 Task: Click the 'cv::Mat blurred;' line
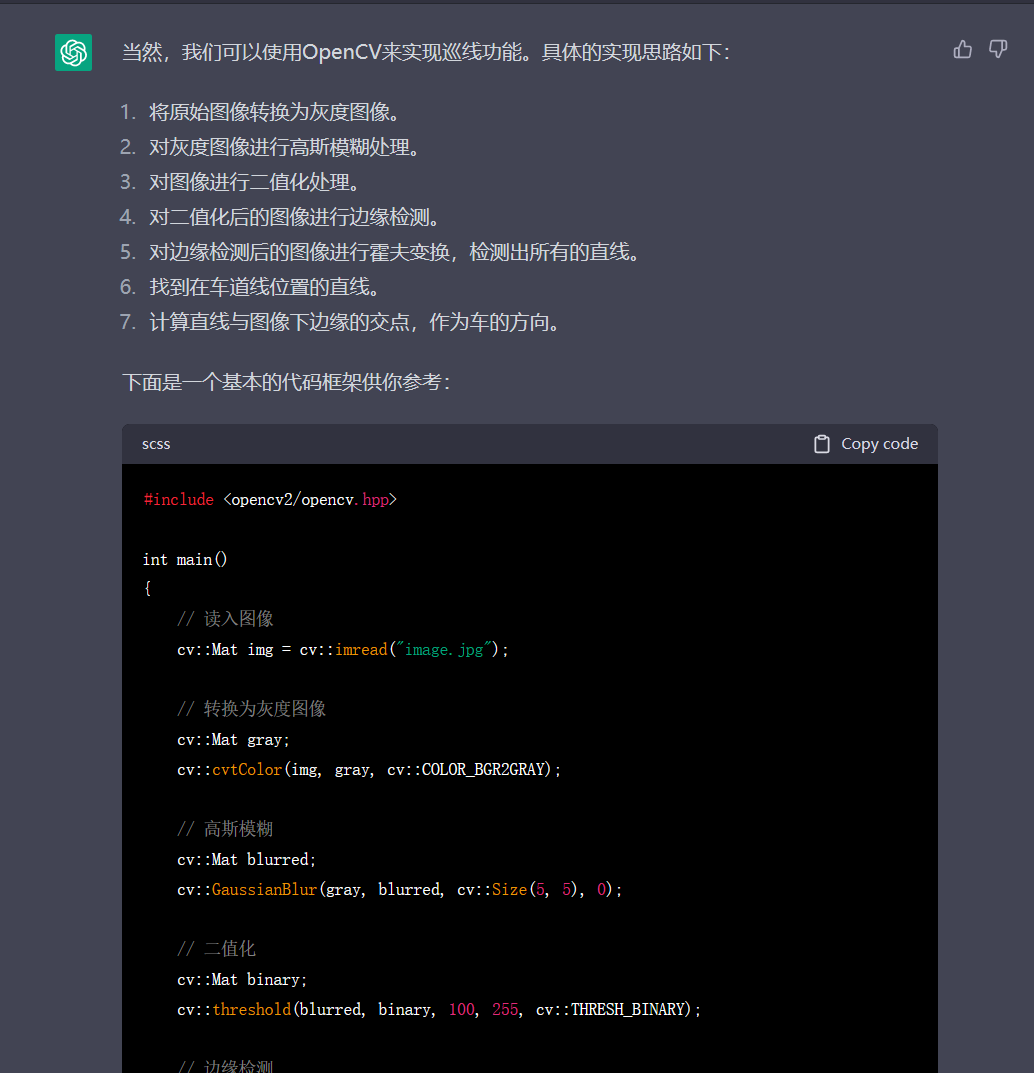tap(246, 859)
